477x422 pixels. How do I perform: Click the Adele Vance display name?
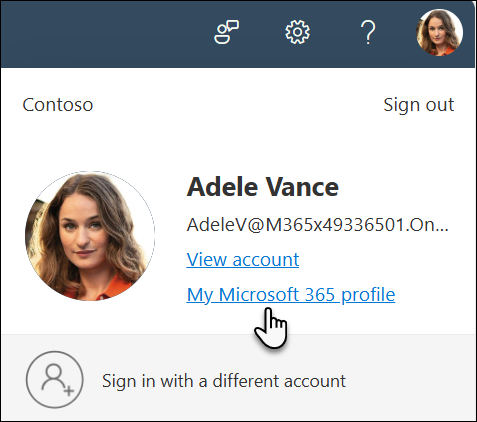click(x=263, y=187)
